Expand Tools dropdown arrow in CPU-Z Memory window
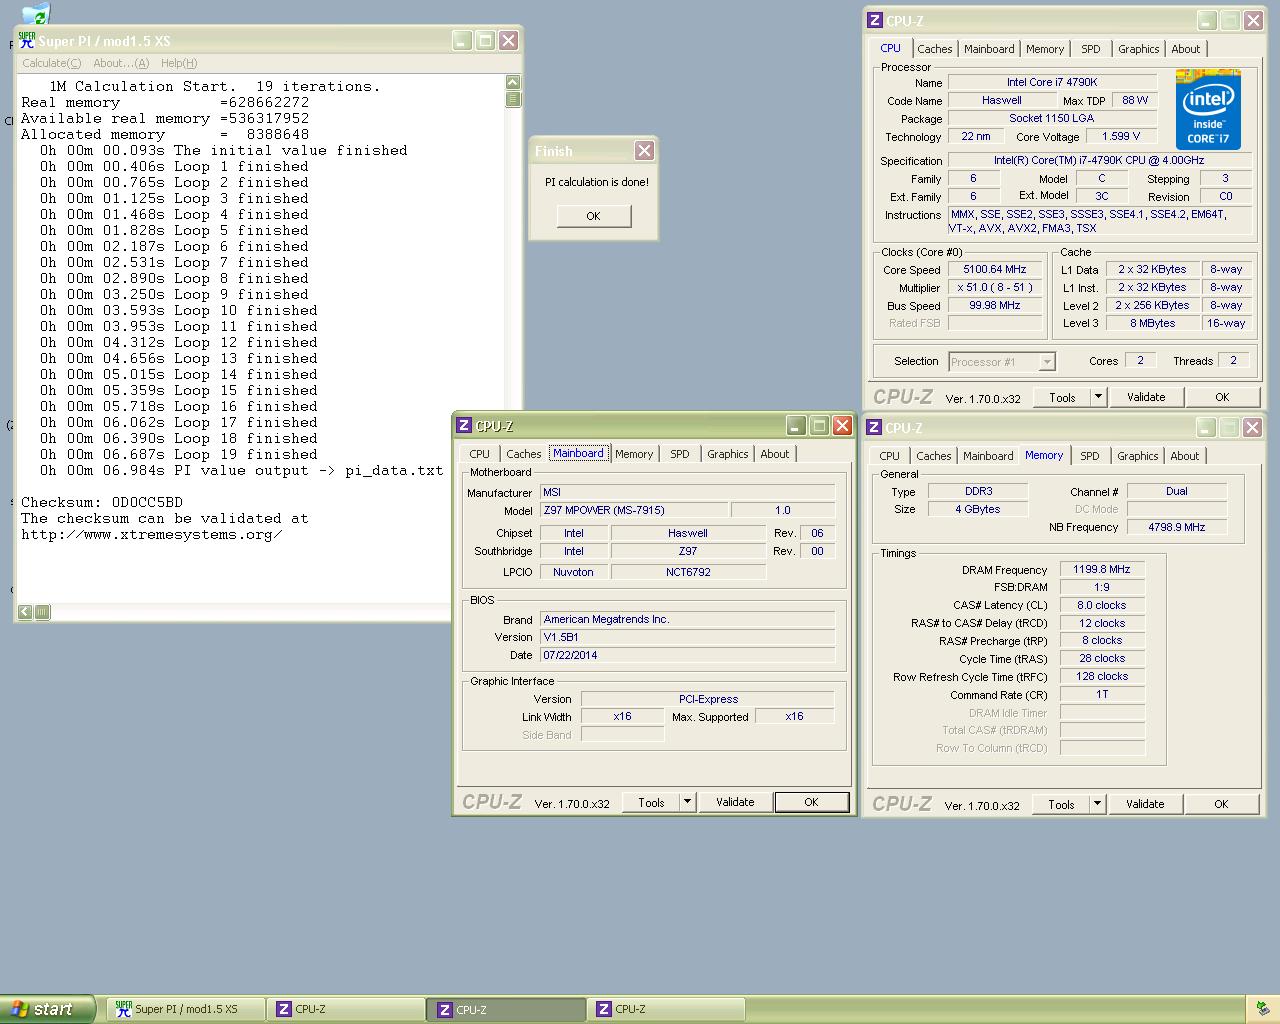Screen dimensions: 1280x1024 (x=1097, y=804)
